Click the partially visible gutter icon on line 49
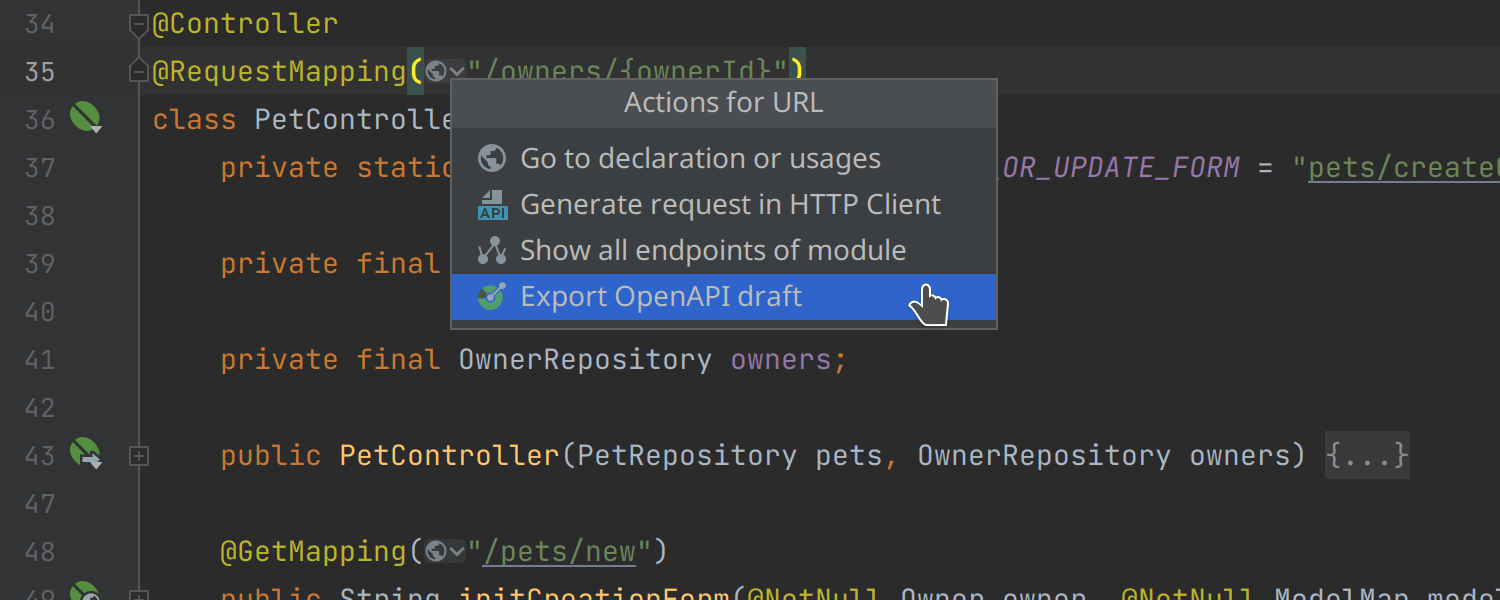This screenshot has height=600, width=1500. click(86, 592)
